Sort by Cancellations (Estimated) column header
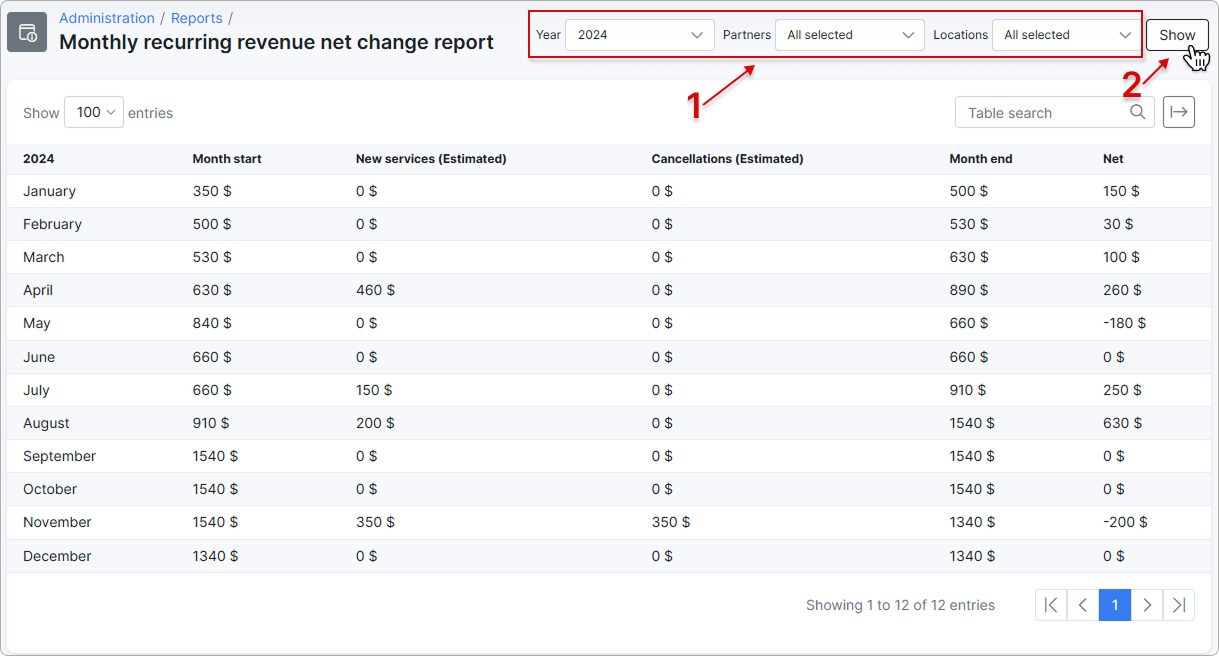 pyautogui.click(x=727, y=159)
